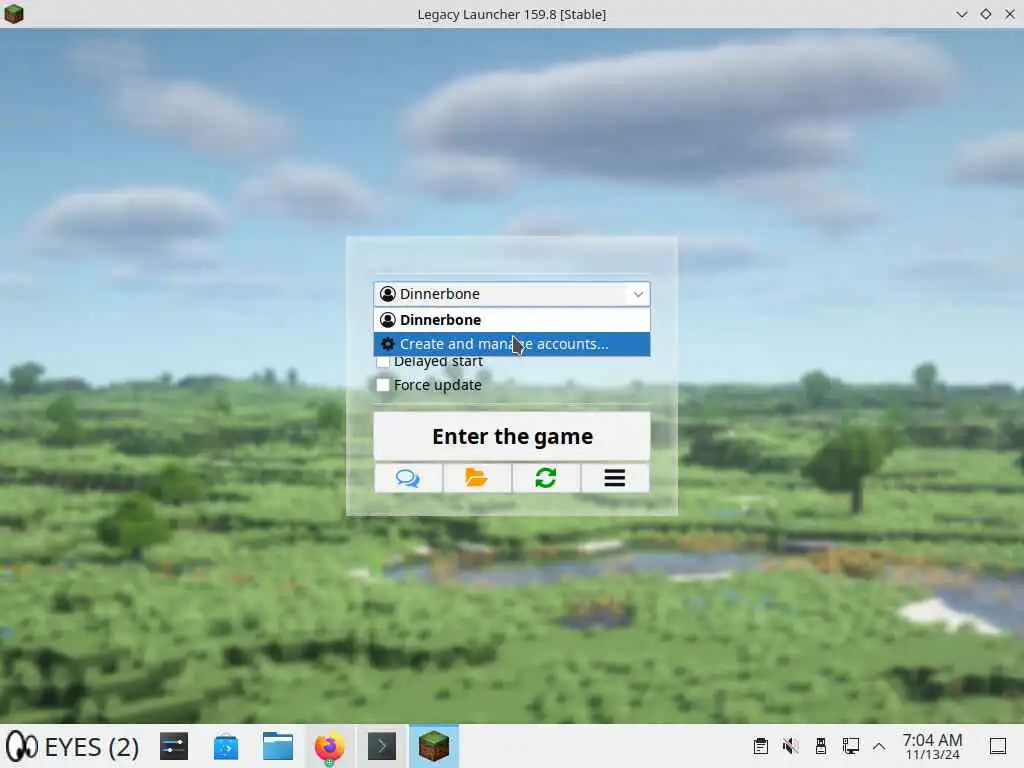The width and height of the screenshot is (1024, 768).
Task: Close the Legacy Launcher window
Action: click(1010, 14)
